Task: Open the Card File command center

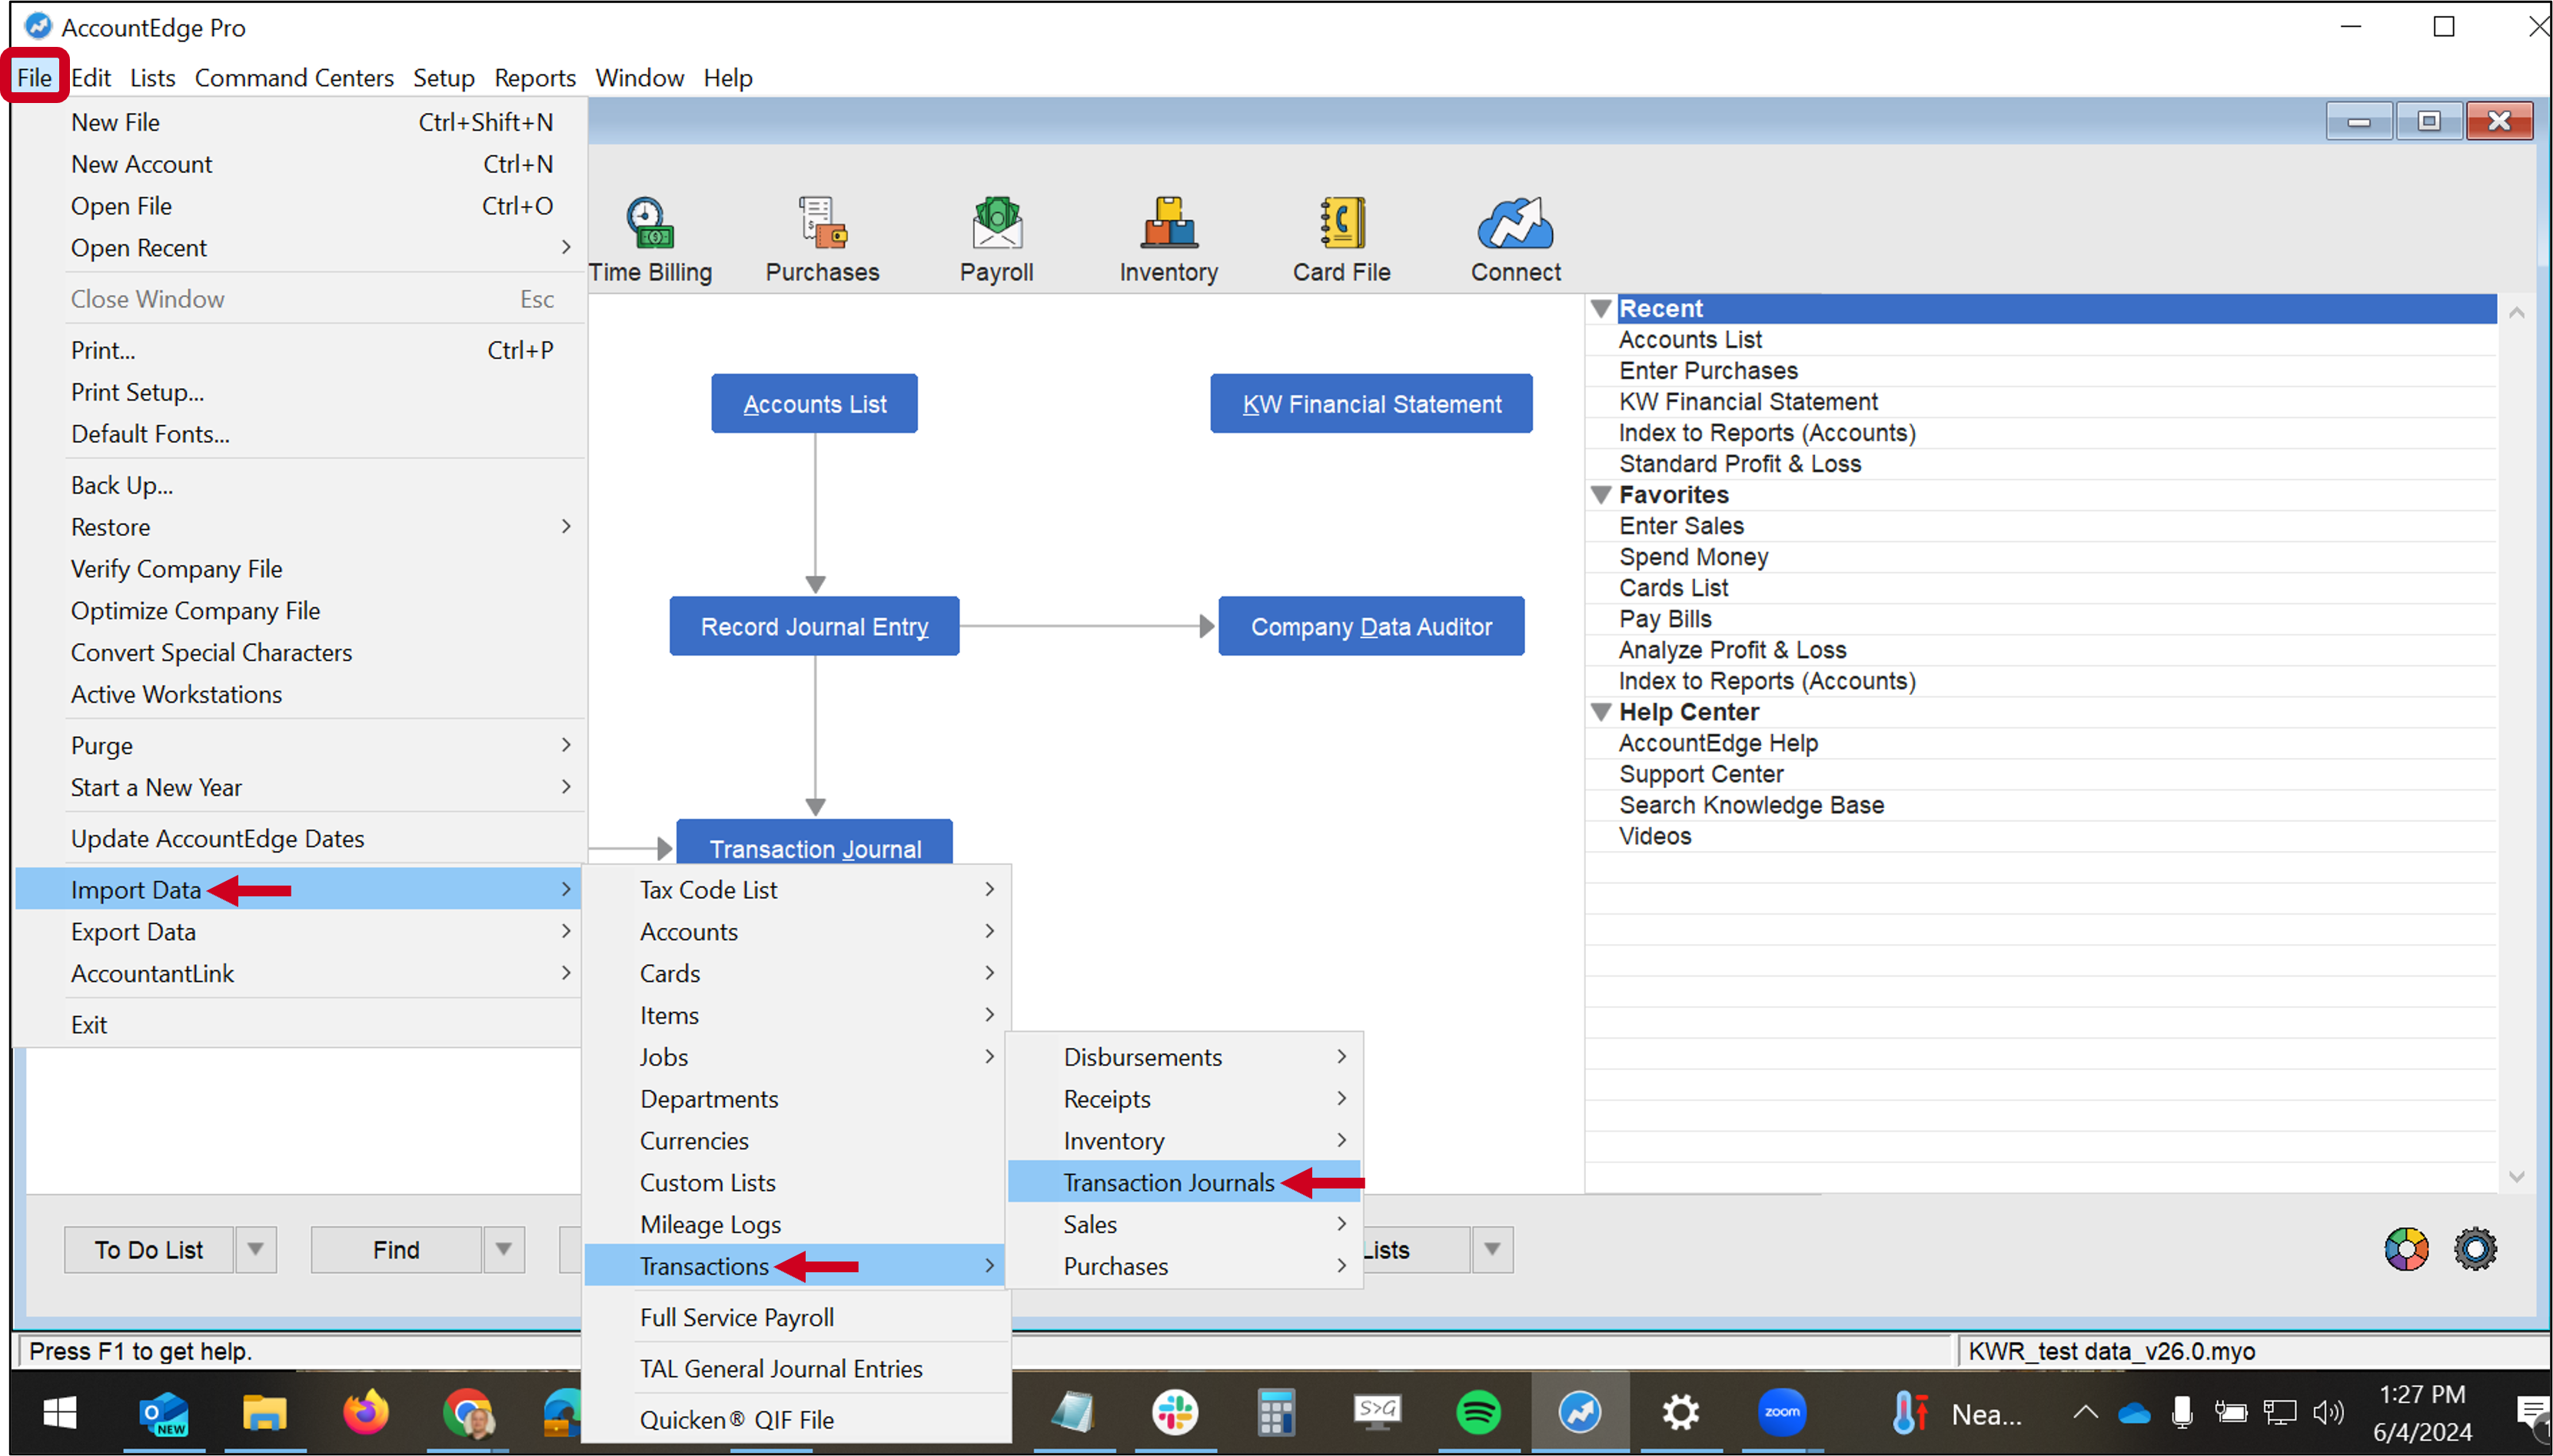Action: coord(1341,238)
